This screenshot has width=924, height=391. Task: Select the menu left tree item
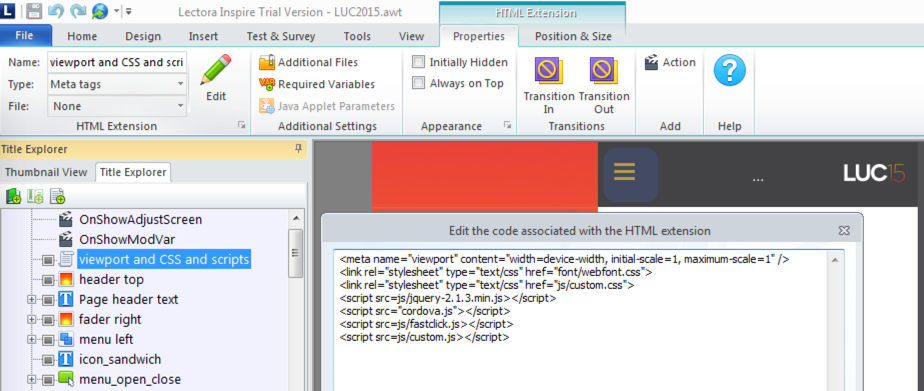pyautogui.click(x=106, y=339)
